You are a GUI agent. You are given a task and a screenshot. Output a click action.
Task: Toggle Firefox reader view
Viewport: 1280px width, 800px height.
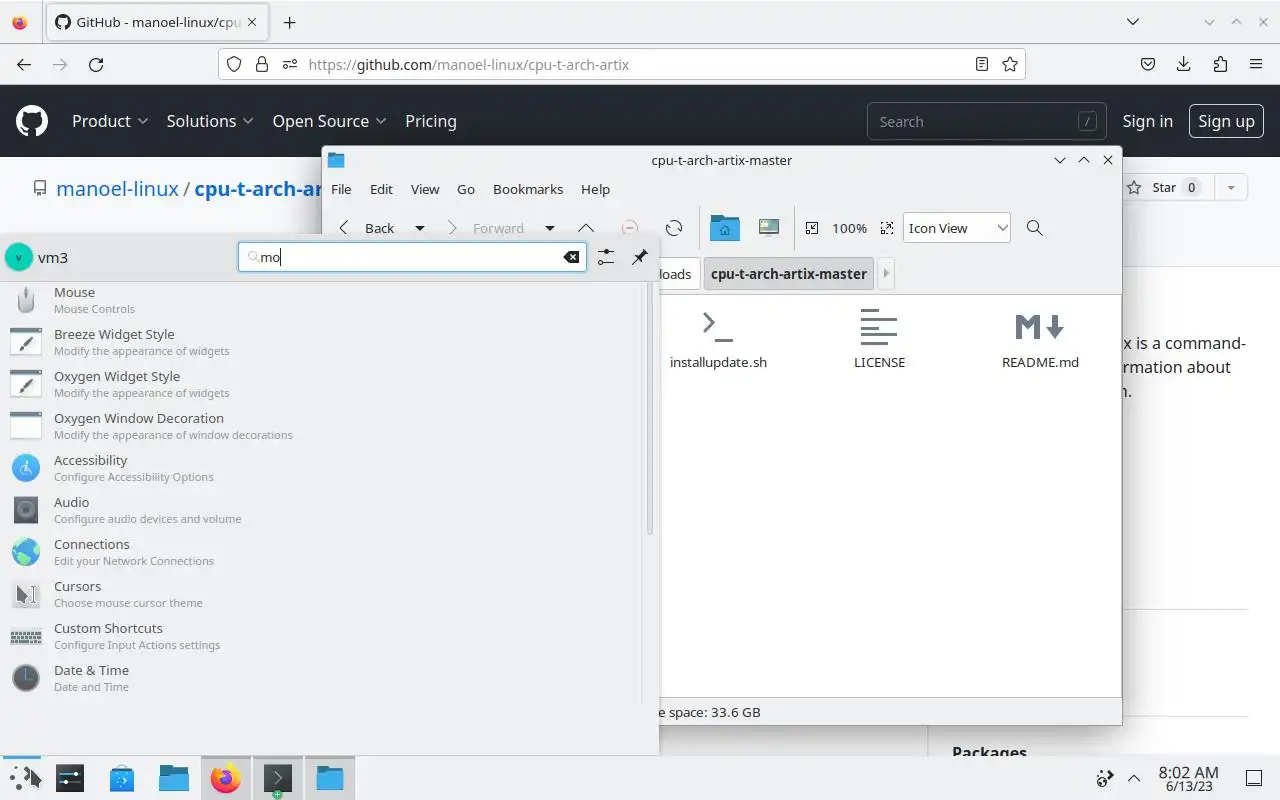pos(982,64)
